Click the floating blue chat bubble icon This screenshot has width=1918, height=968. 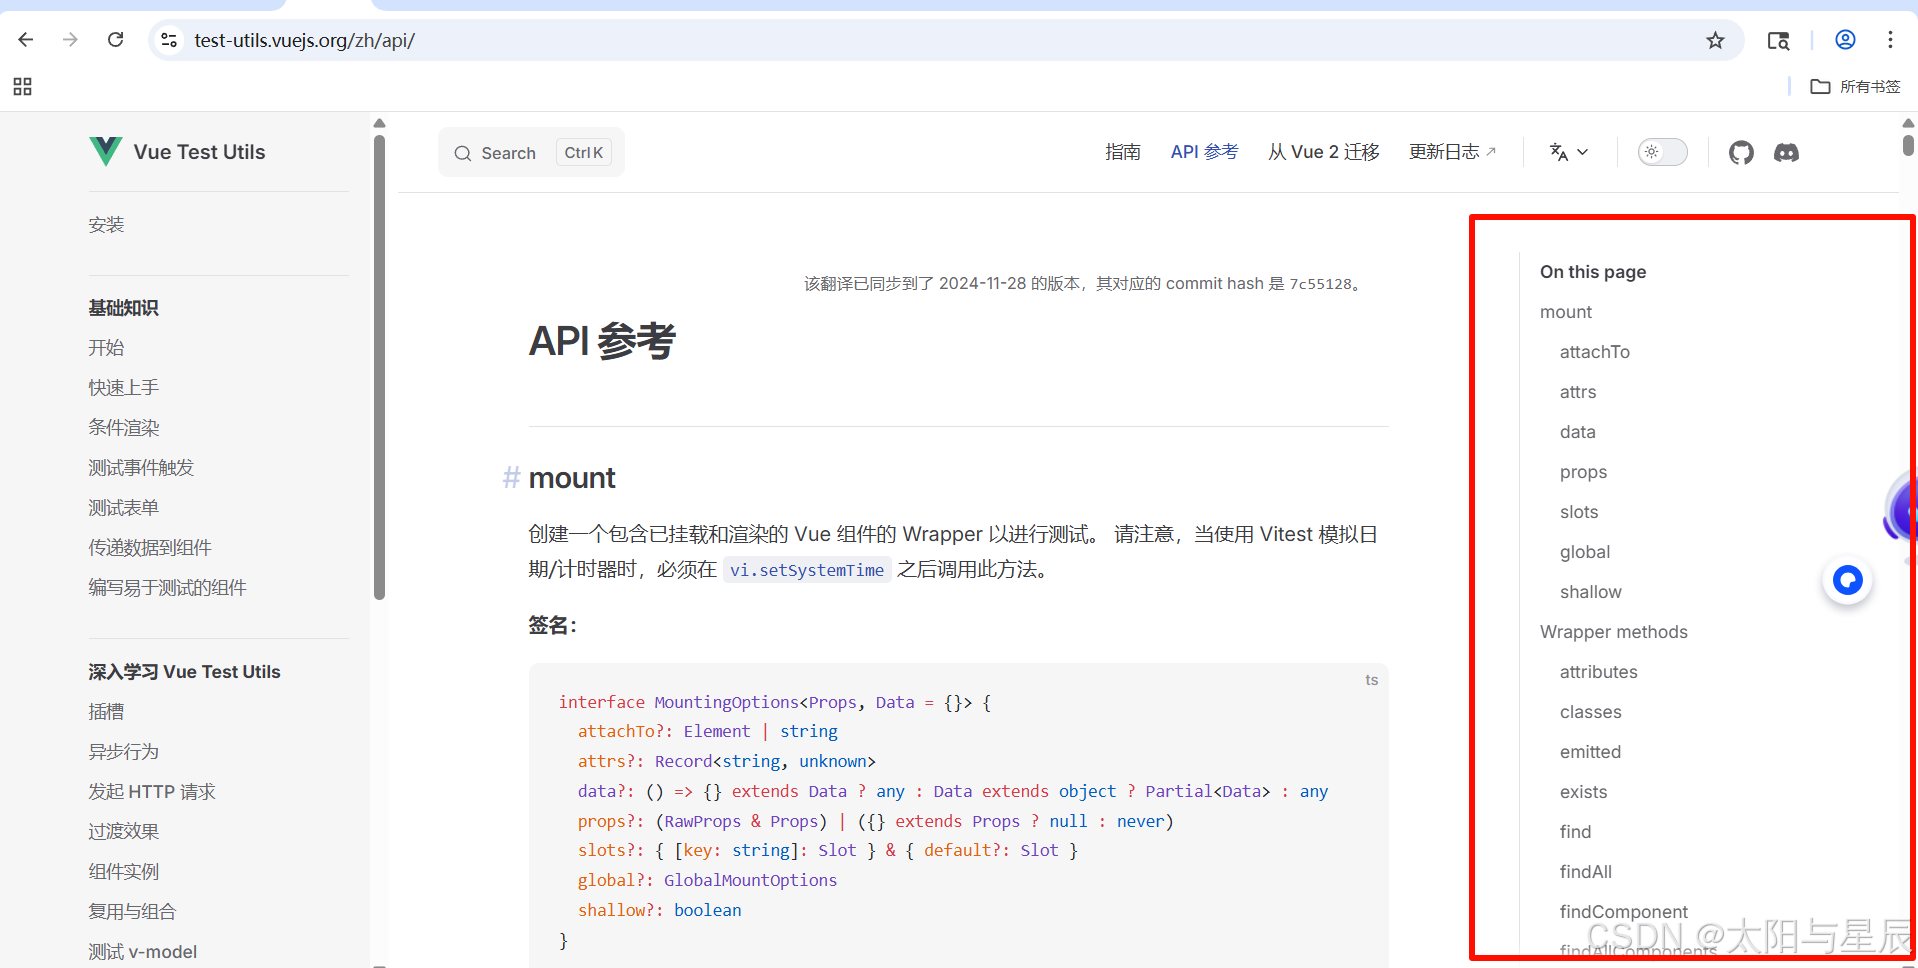pyautogui.click(x=1847, y=580)
